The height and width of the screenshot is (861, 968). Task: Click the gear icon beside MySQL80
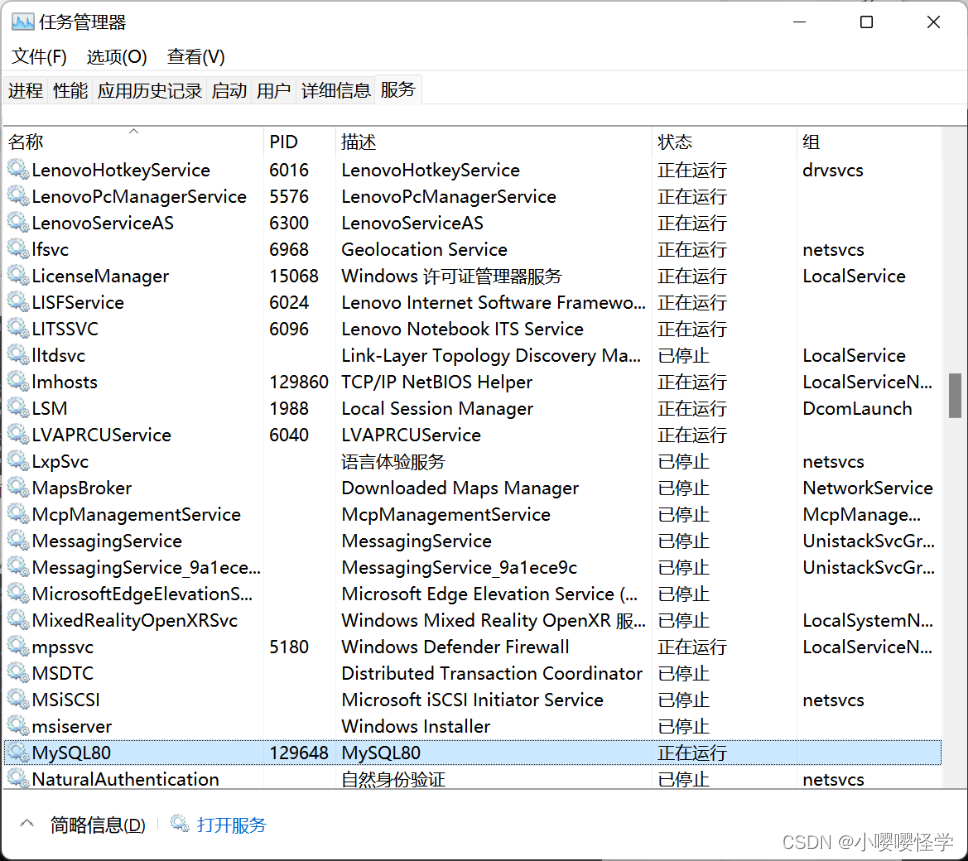18,752
